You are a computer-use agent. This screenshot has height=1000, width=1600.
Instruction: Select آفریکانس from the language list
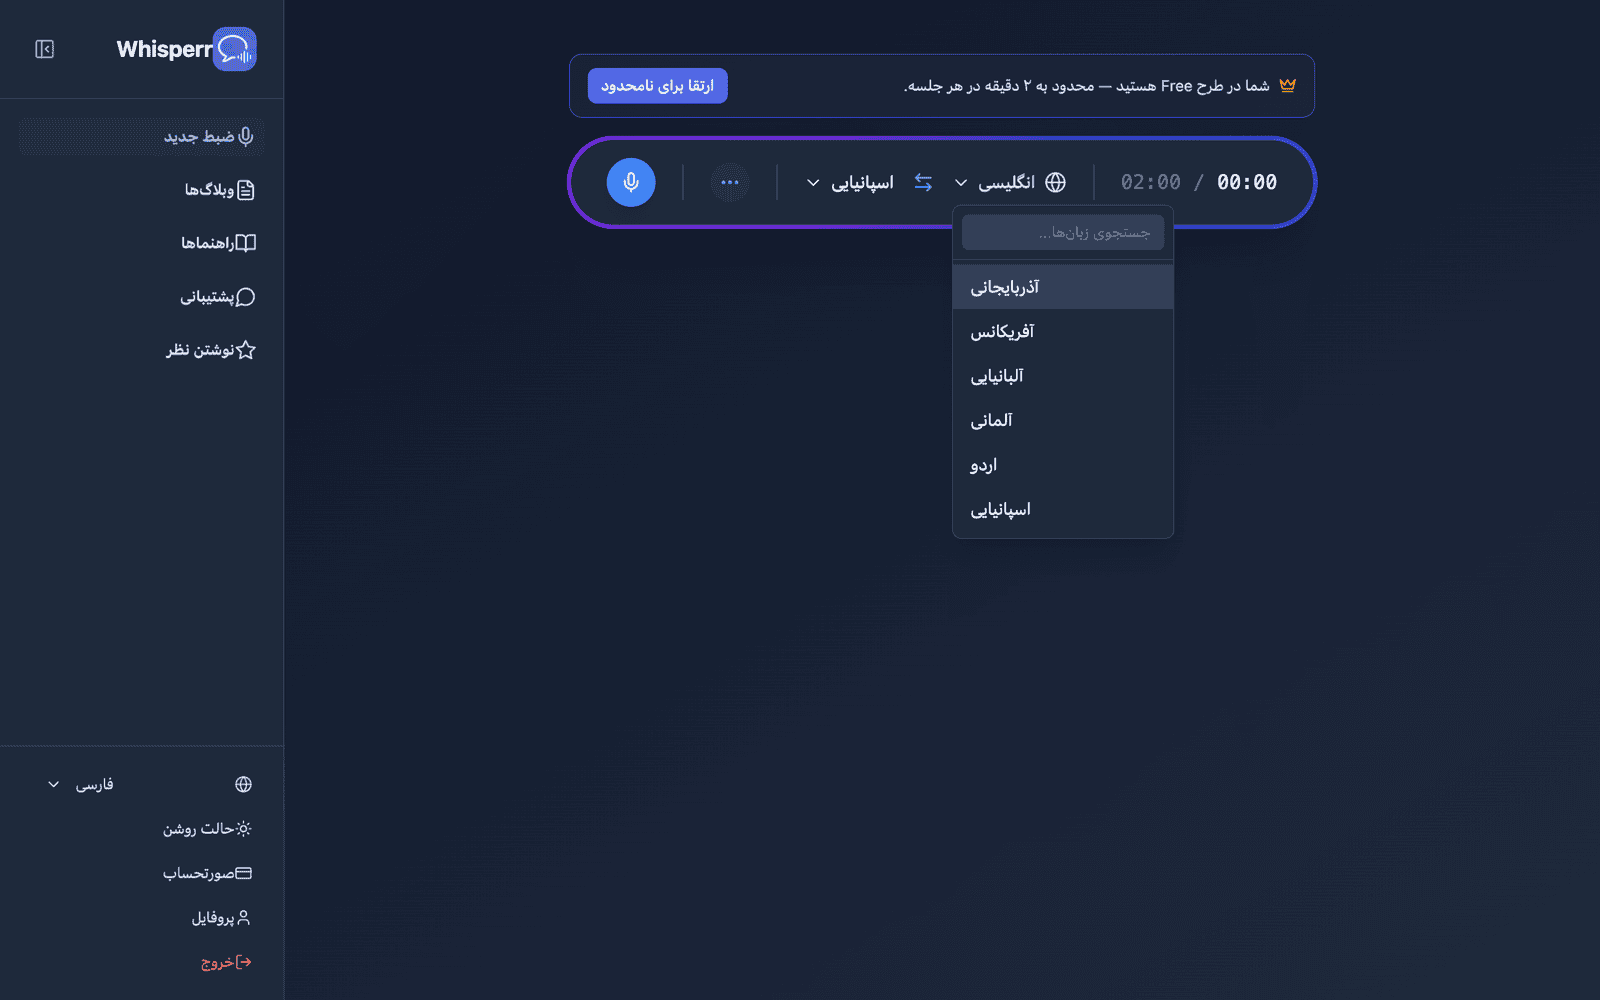pyautogui.click(x=1063, y=332)
